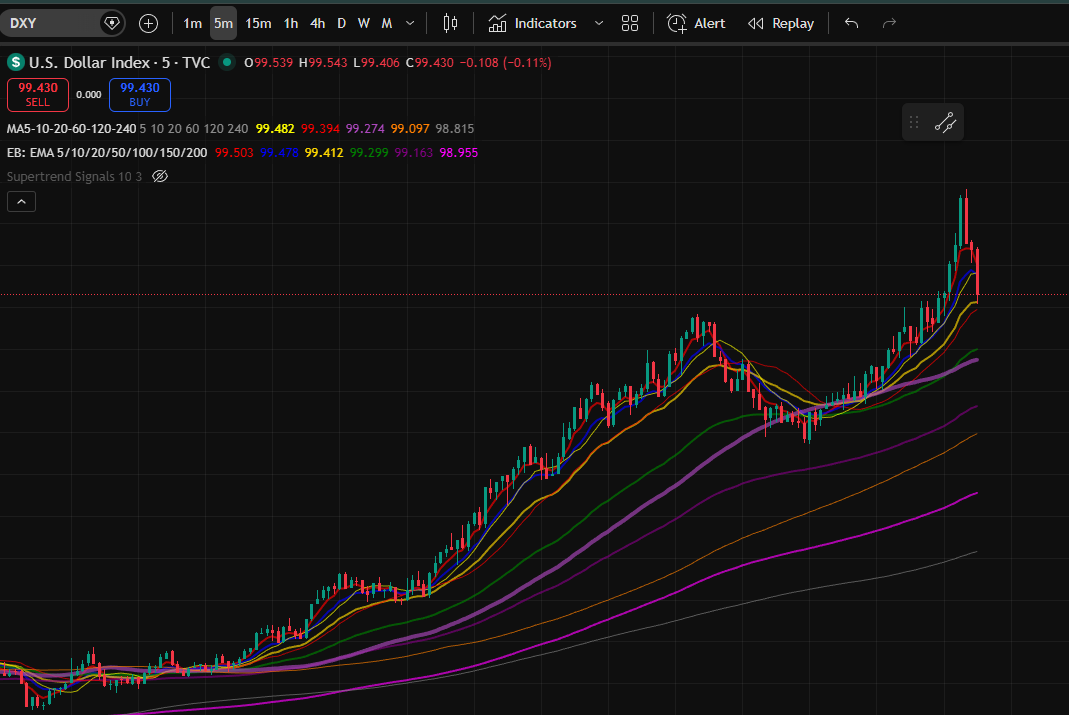This screenshot has height=715, width=1069.
Task: Click the undo arrow icon
Action: pos(851,23)
